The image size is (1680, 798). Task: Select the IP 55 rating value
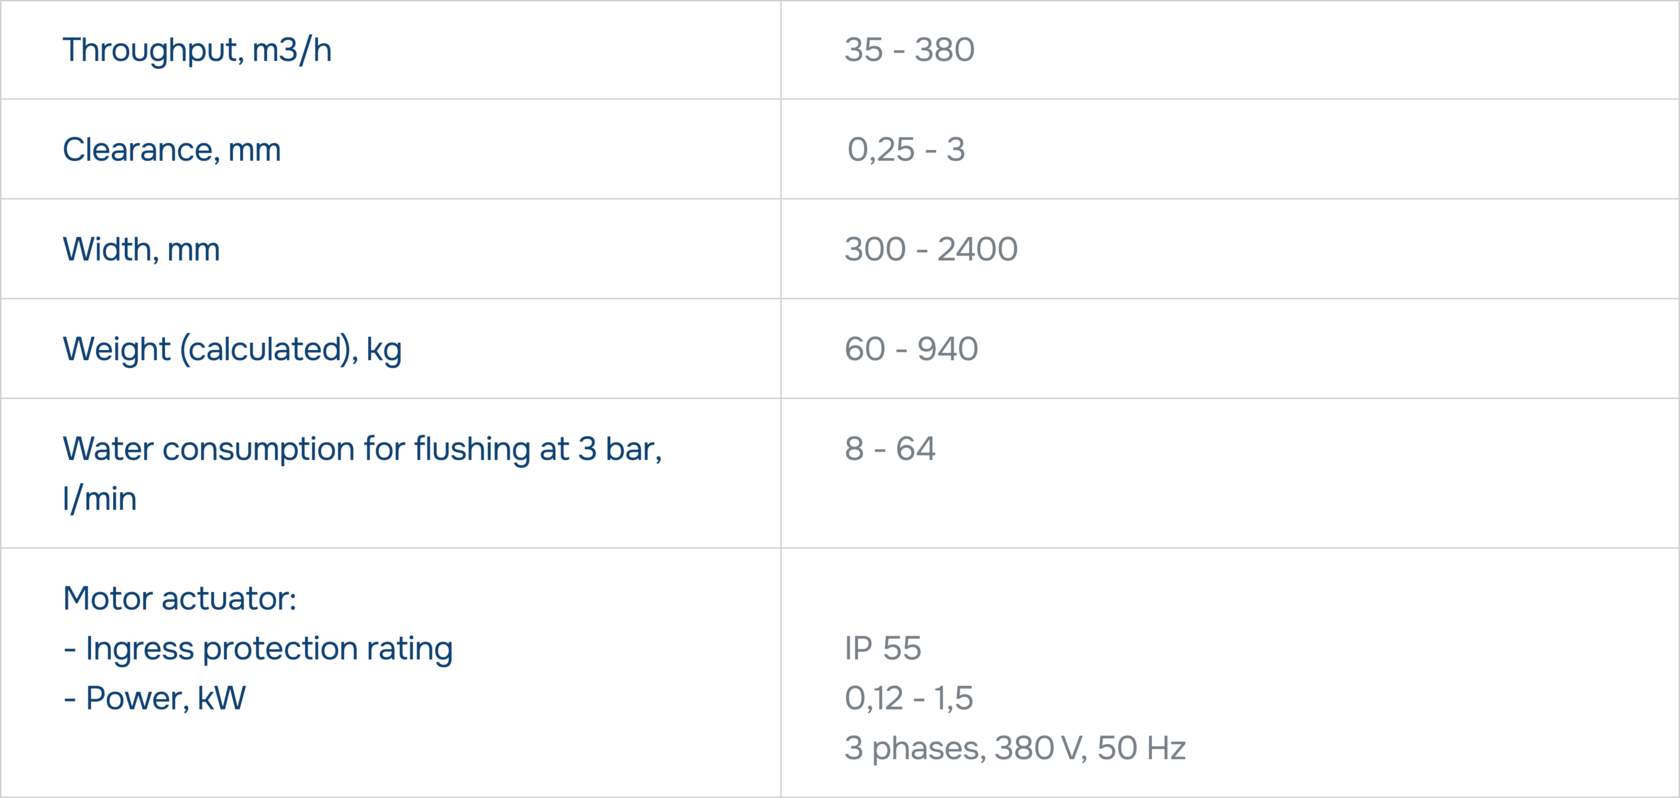pos(883,649)
